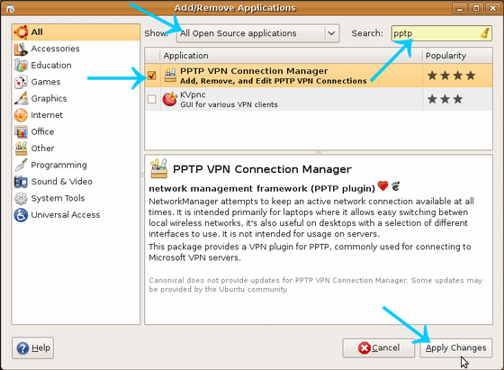Click the Cancel button
The width and height of the screenshot is (504, 370).
pyautogui.click(x=379, y=348)
